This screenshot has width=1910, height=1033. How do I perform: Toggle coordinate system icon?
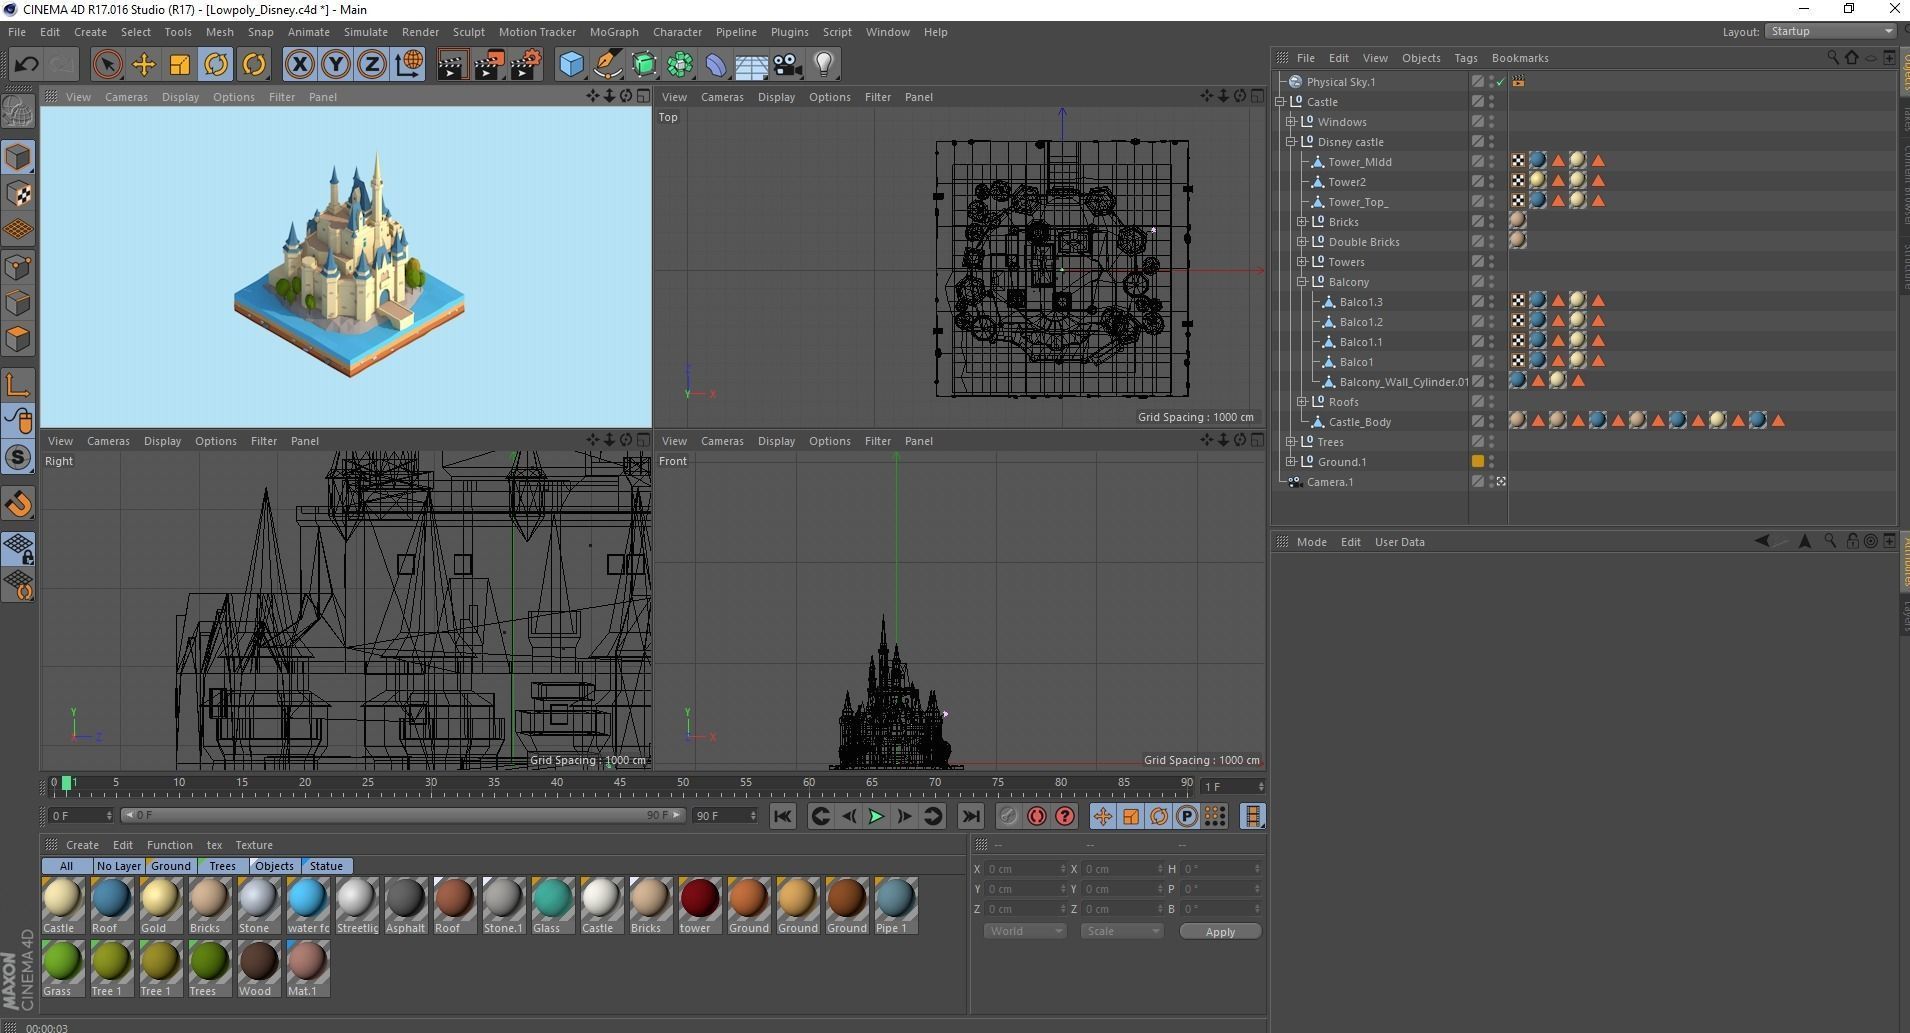click(409, 65)
